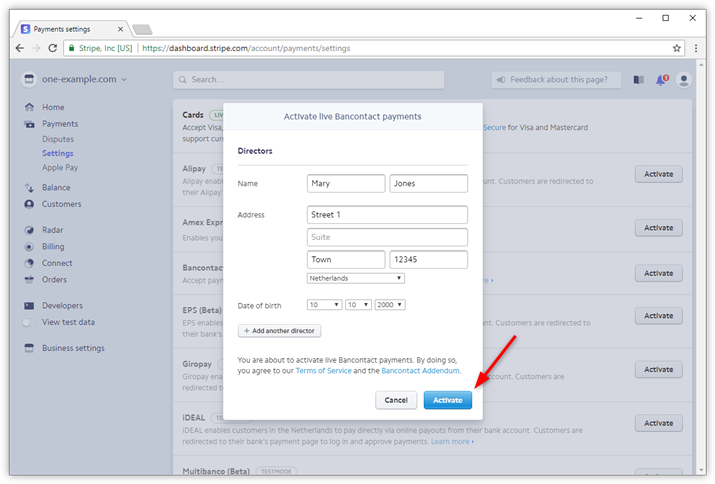Click Feedback about this page field

[556, 80]
